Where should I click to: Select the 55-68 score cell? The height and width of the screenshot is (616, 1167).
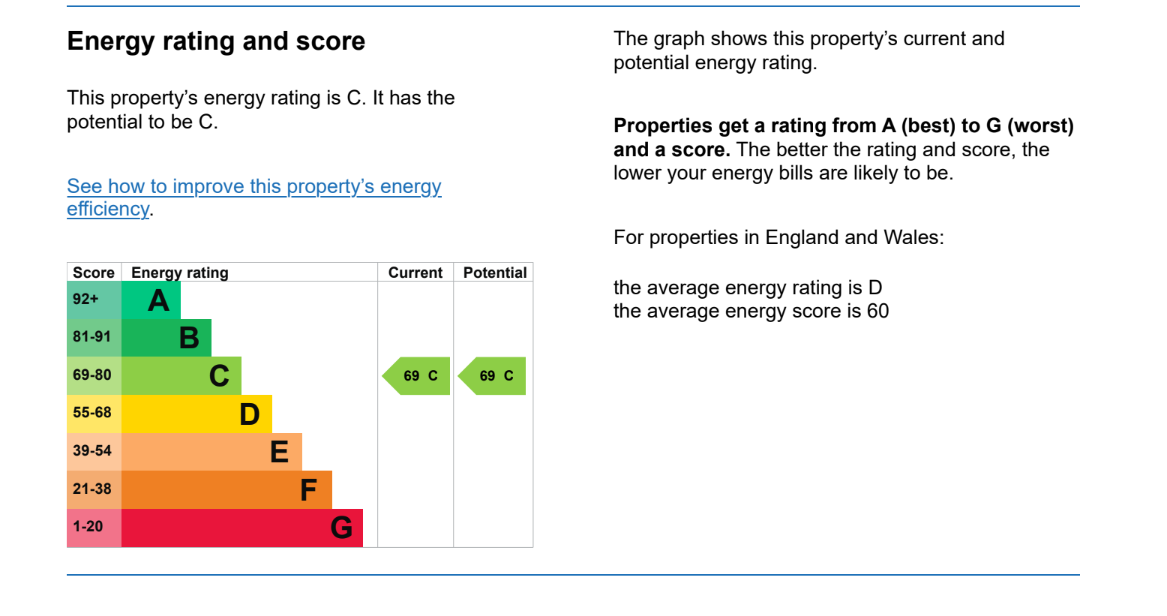(x=95, y=414)
